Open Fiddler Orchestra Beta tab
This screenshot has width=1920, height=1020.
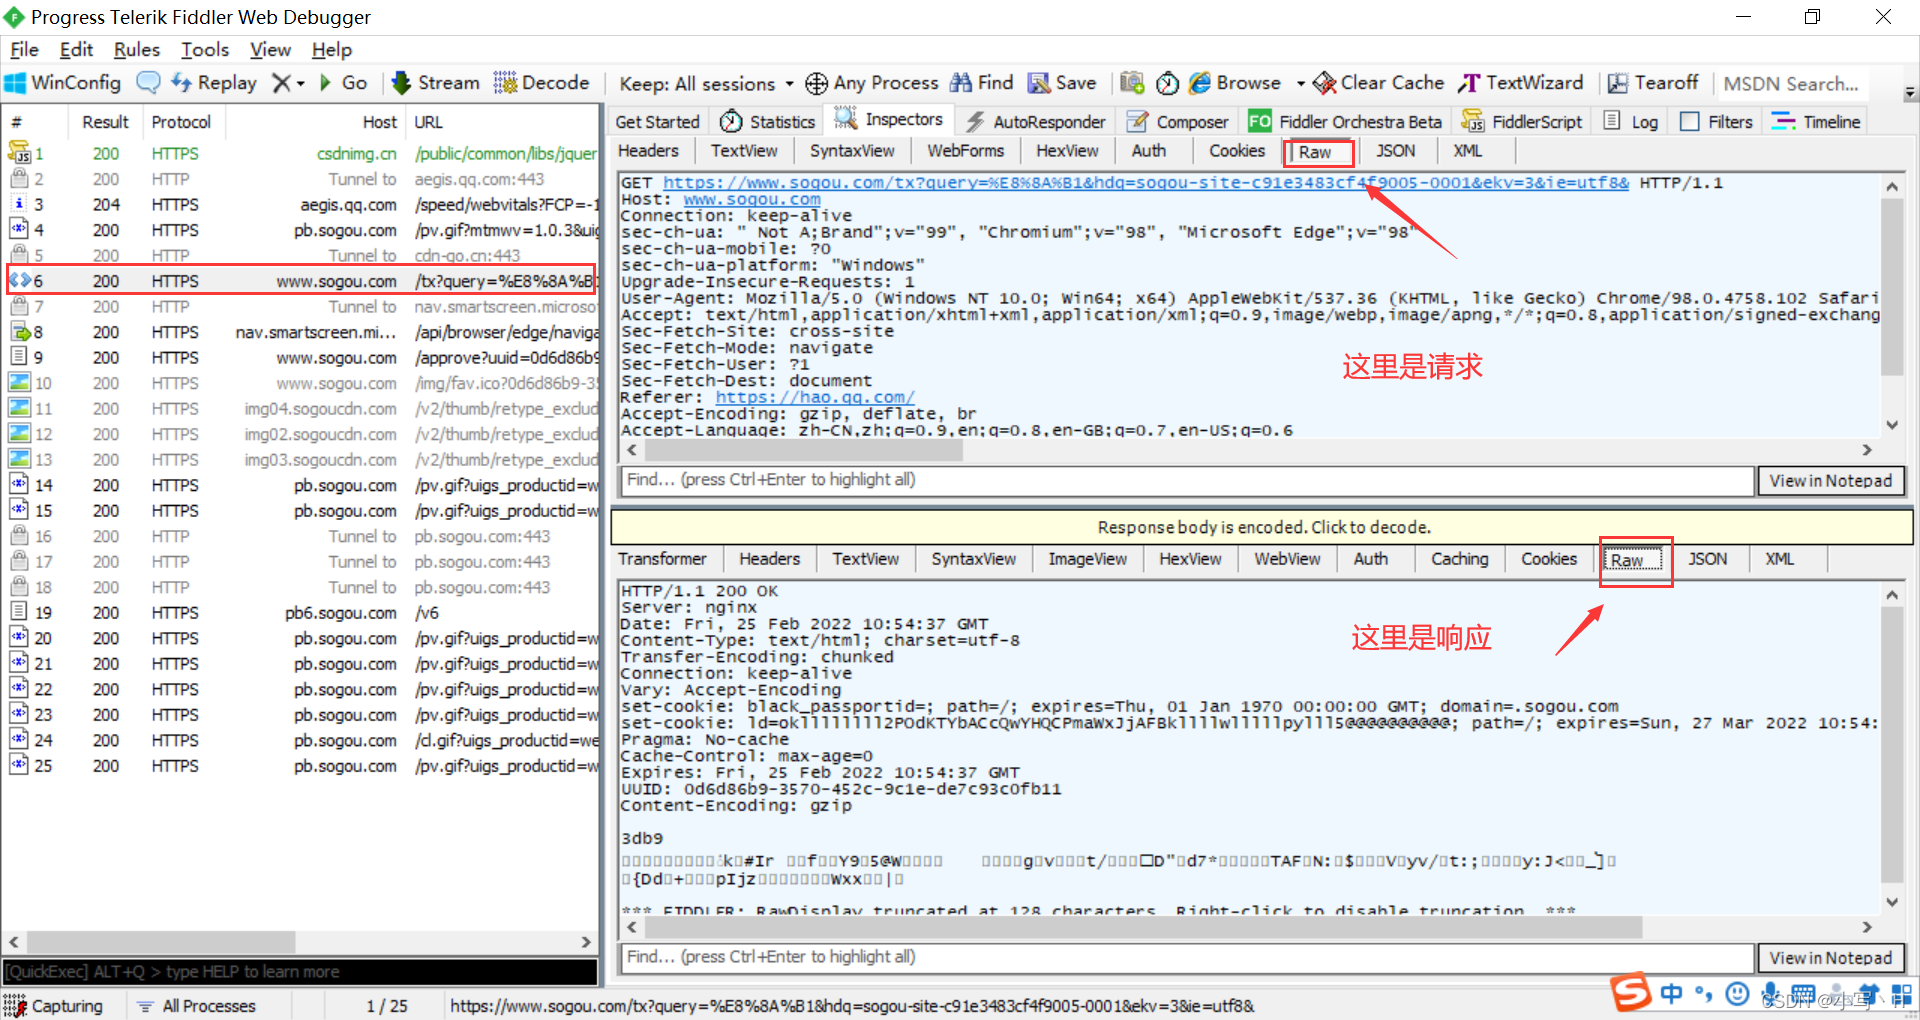(x=1345, y=122)
